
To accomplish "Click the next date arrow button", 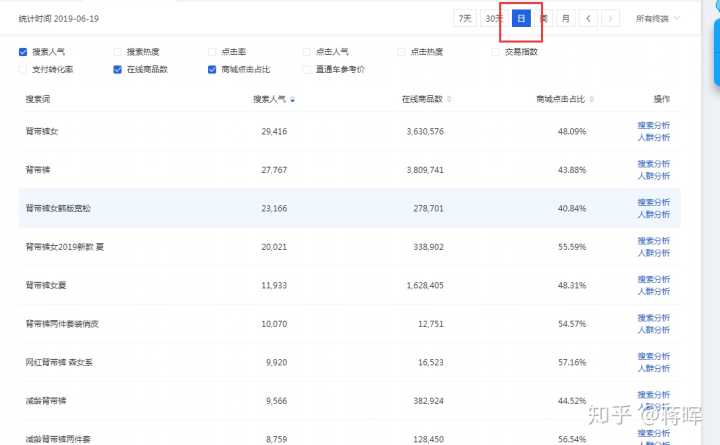I will 611,18.
